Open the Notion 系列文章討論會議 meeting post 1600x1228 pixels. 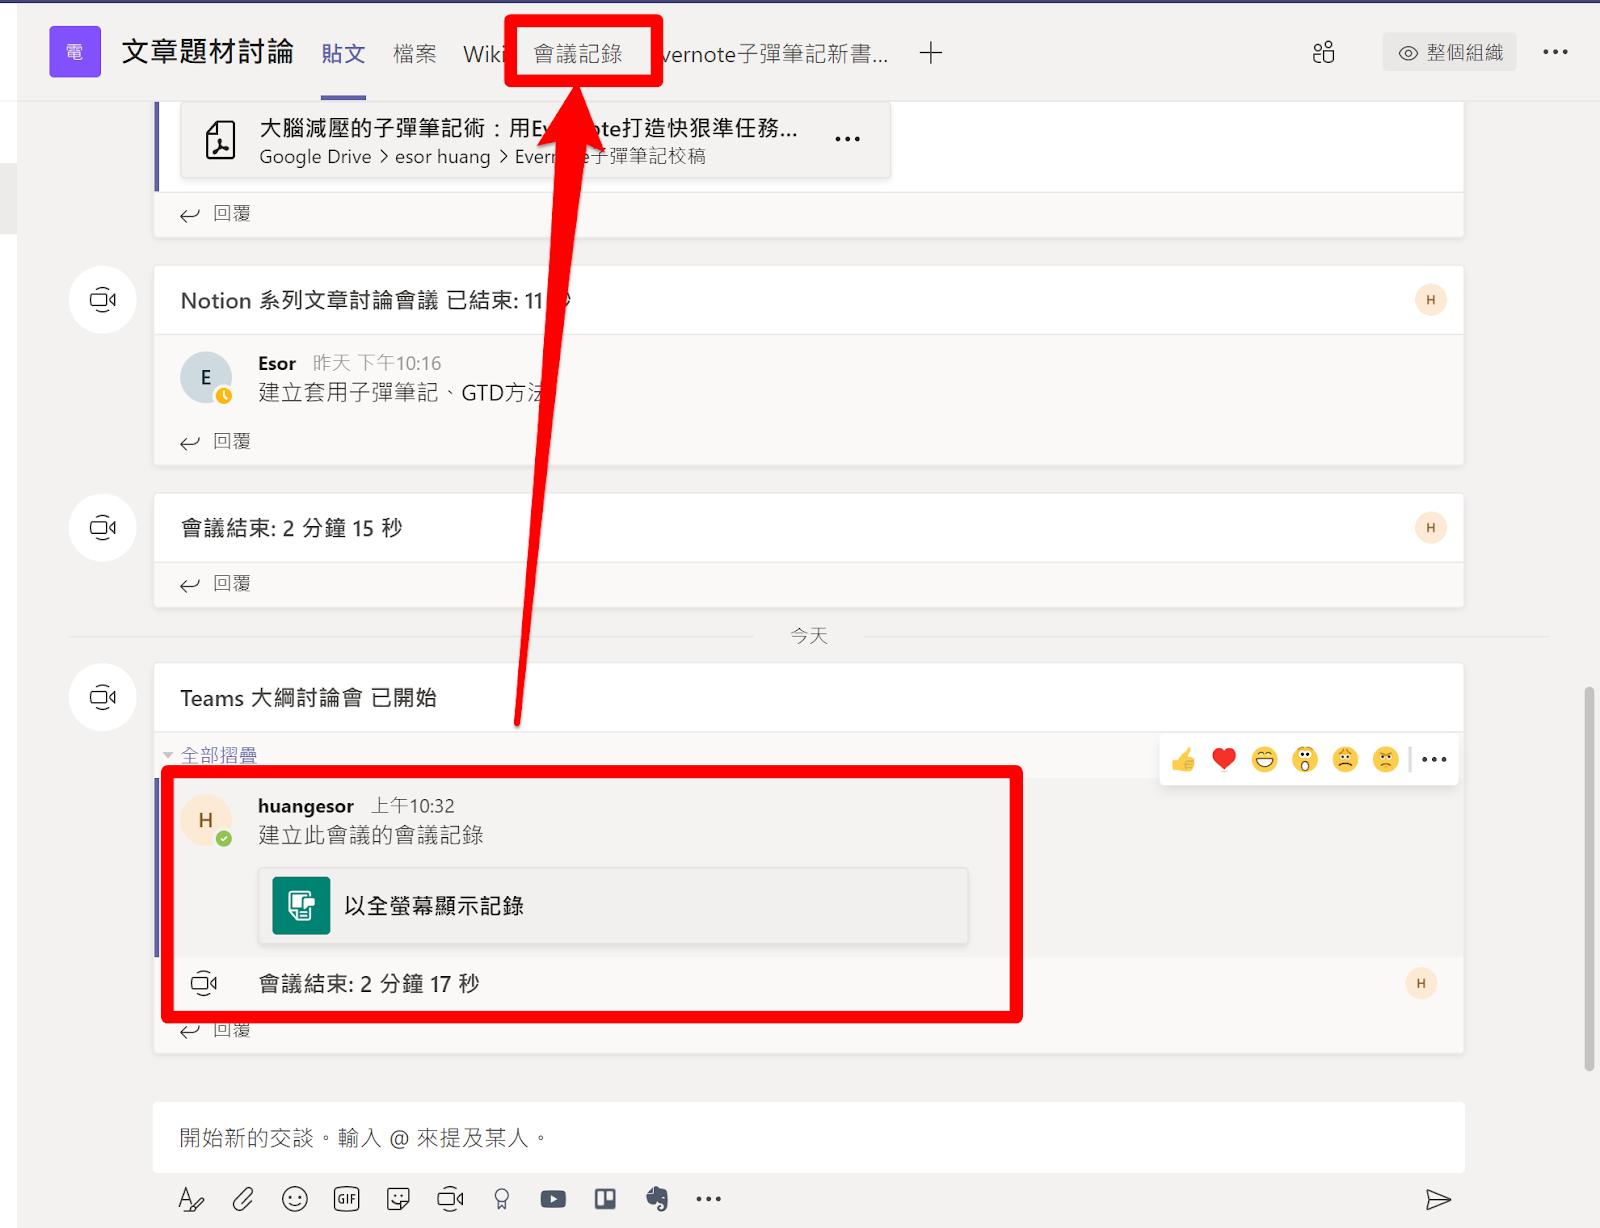coord(808,300)
